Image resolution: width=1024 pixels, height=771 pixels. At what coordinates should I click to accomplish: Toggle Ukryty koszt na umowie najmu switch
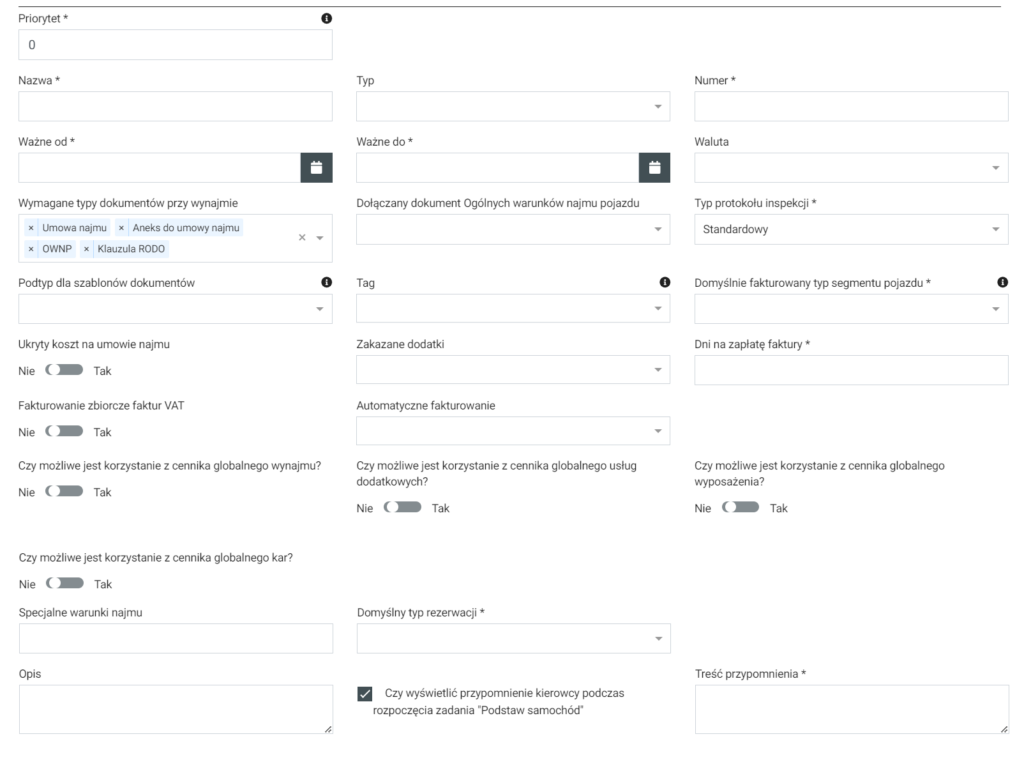[x=64, y=371]
